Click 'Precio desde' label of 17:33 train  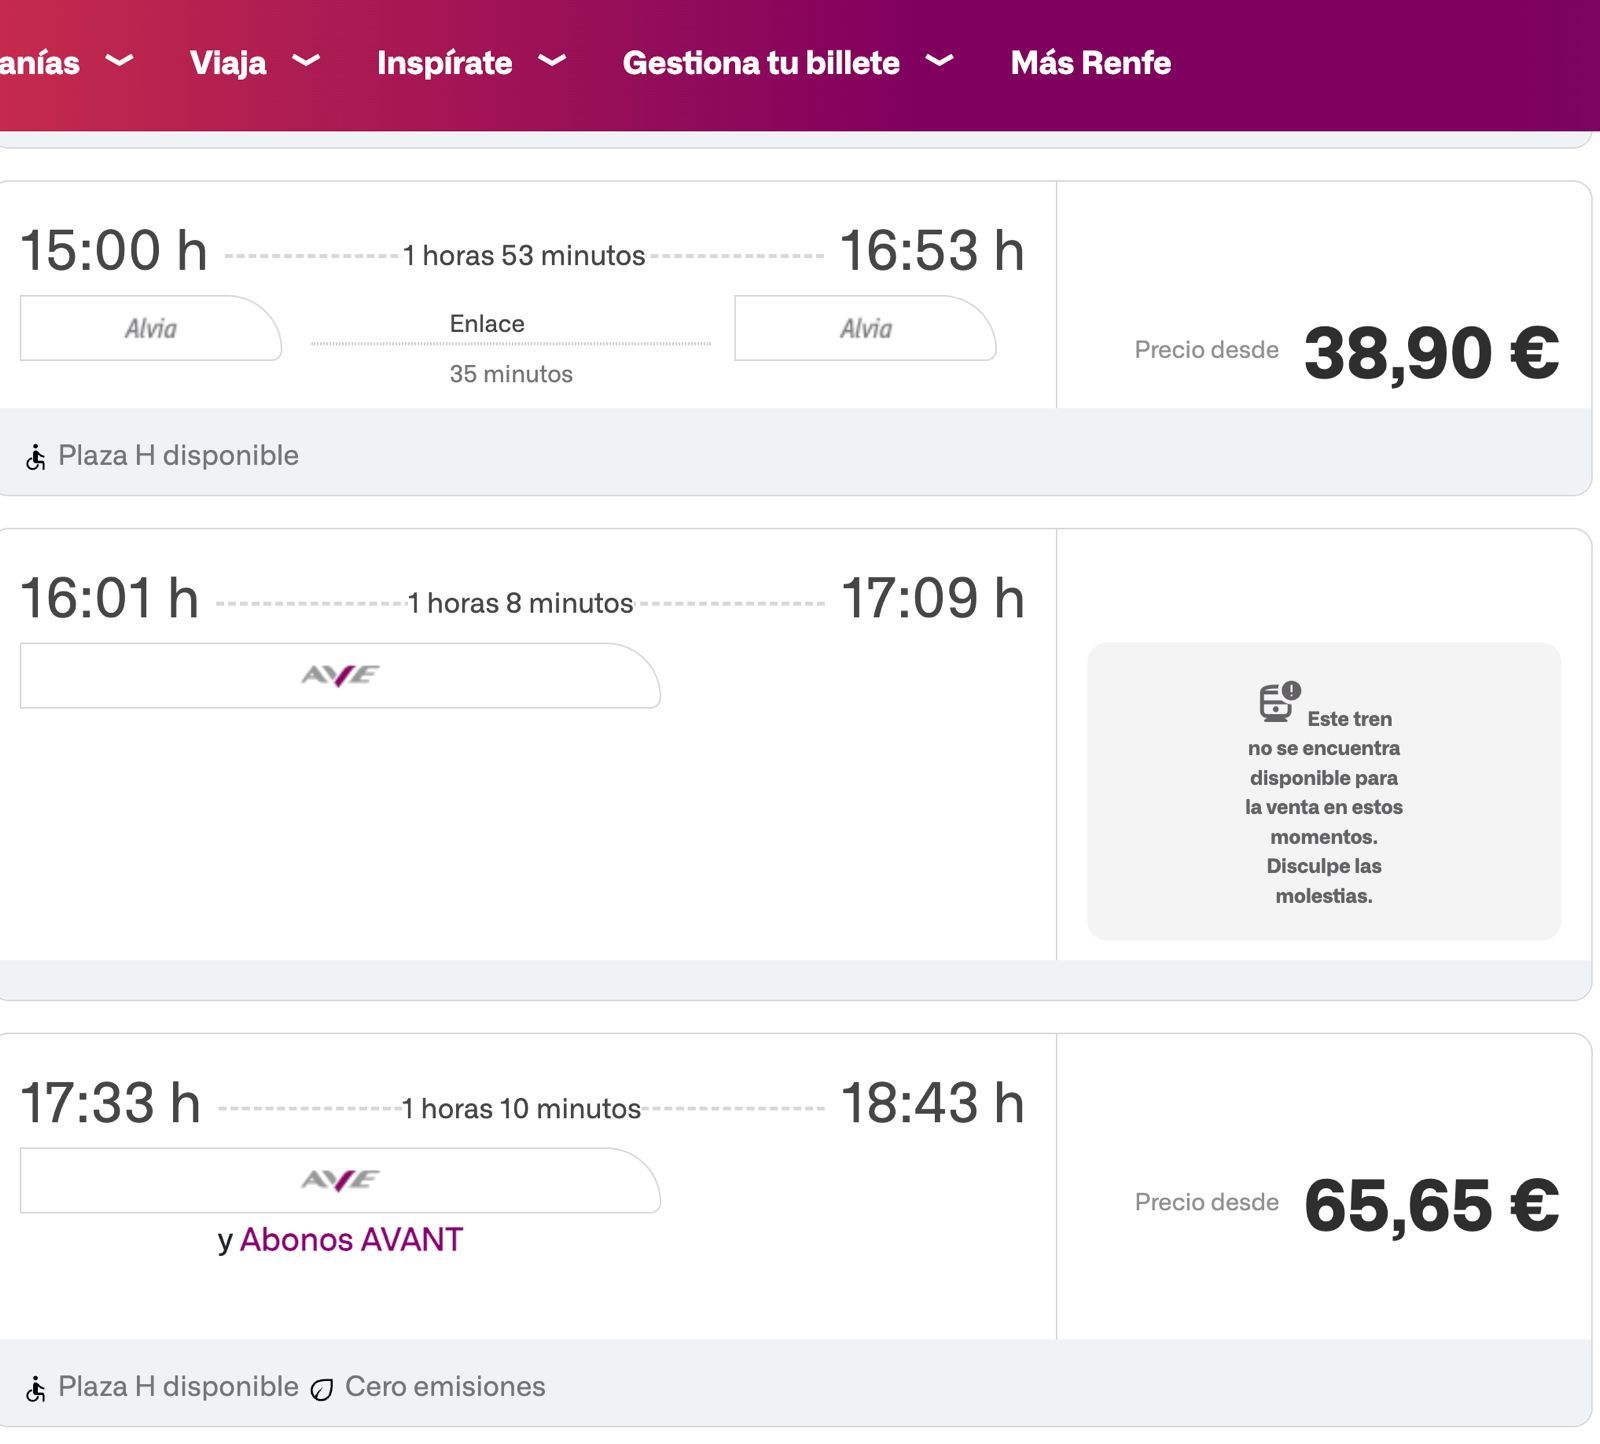coord(1206,1202)
